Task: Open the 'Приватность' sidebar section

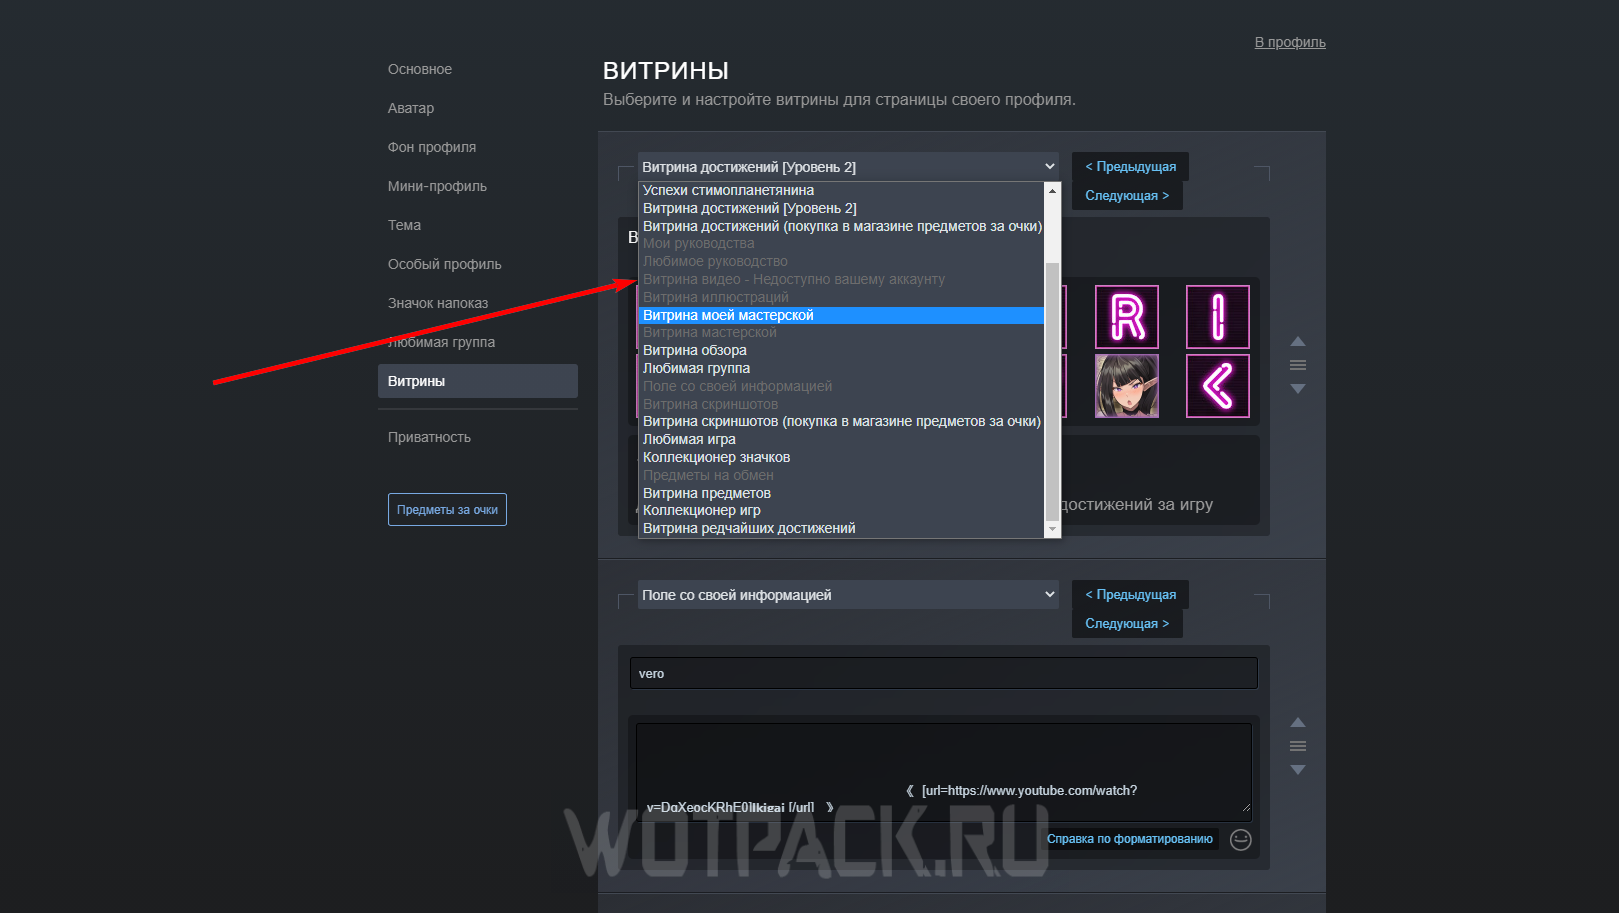Action: 429,437
